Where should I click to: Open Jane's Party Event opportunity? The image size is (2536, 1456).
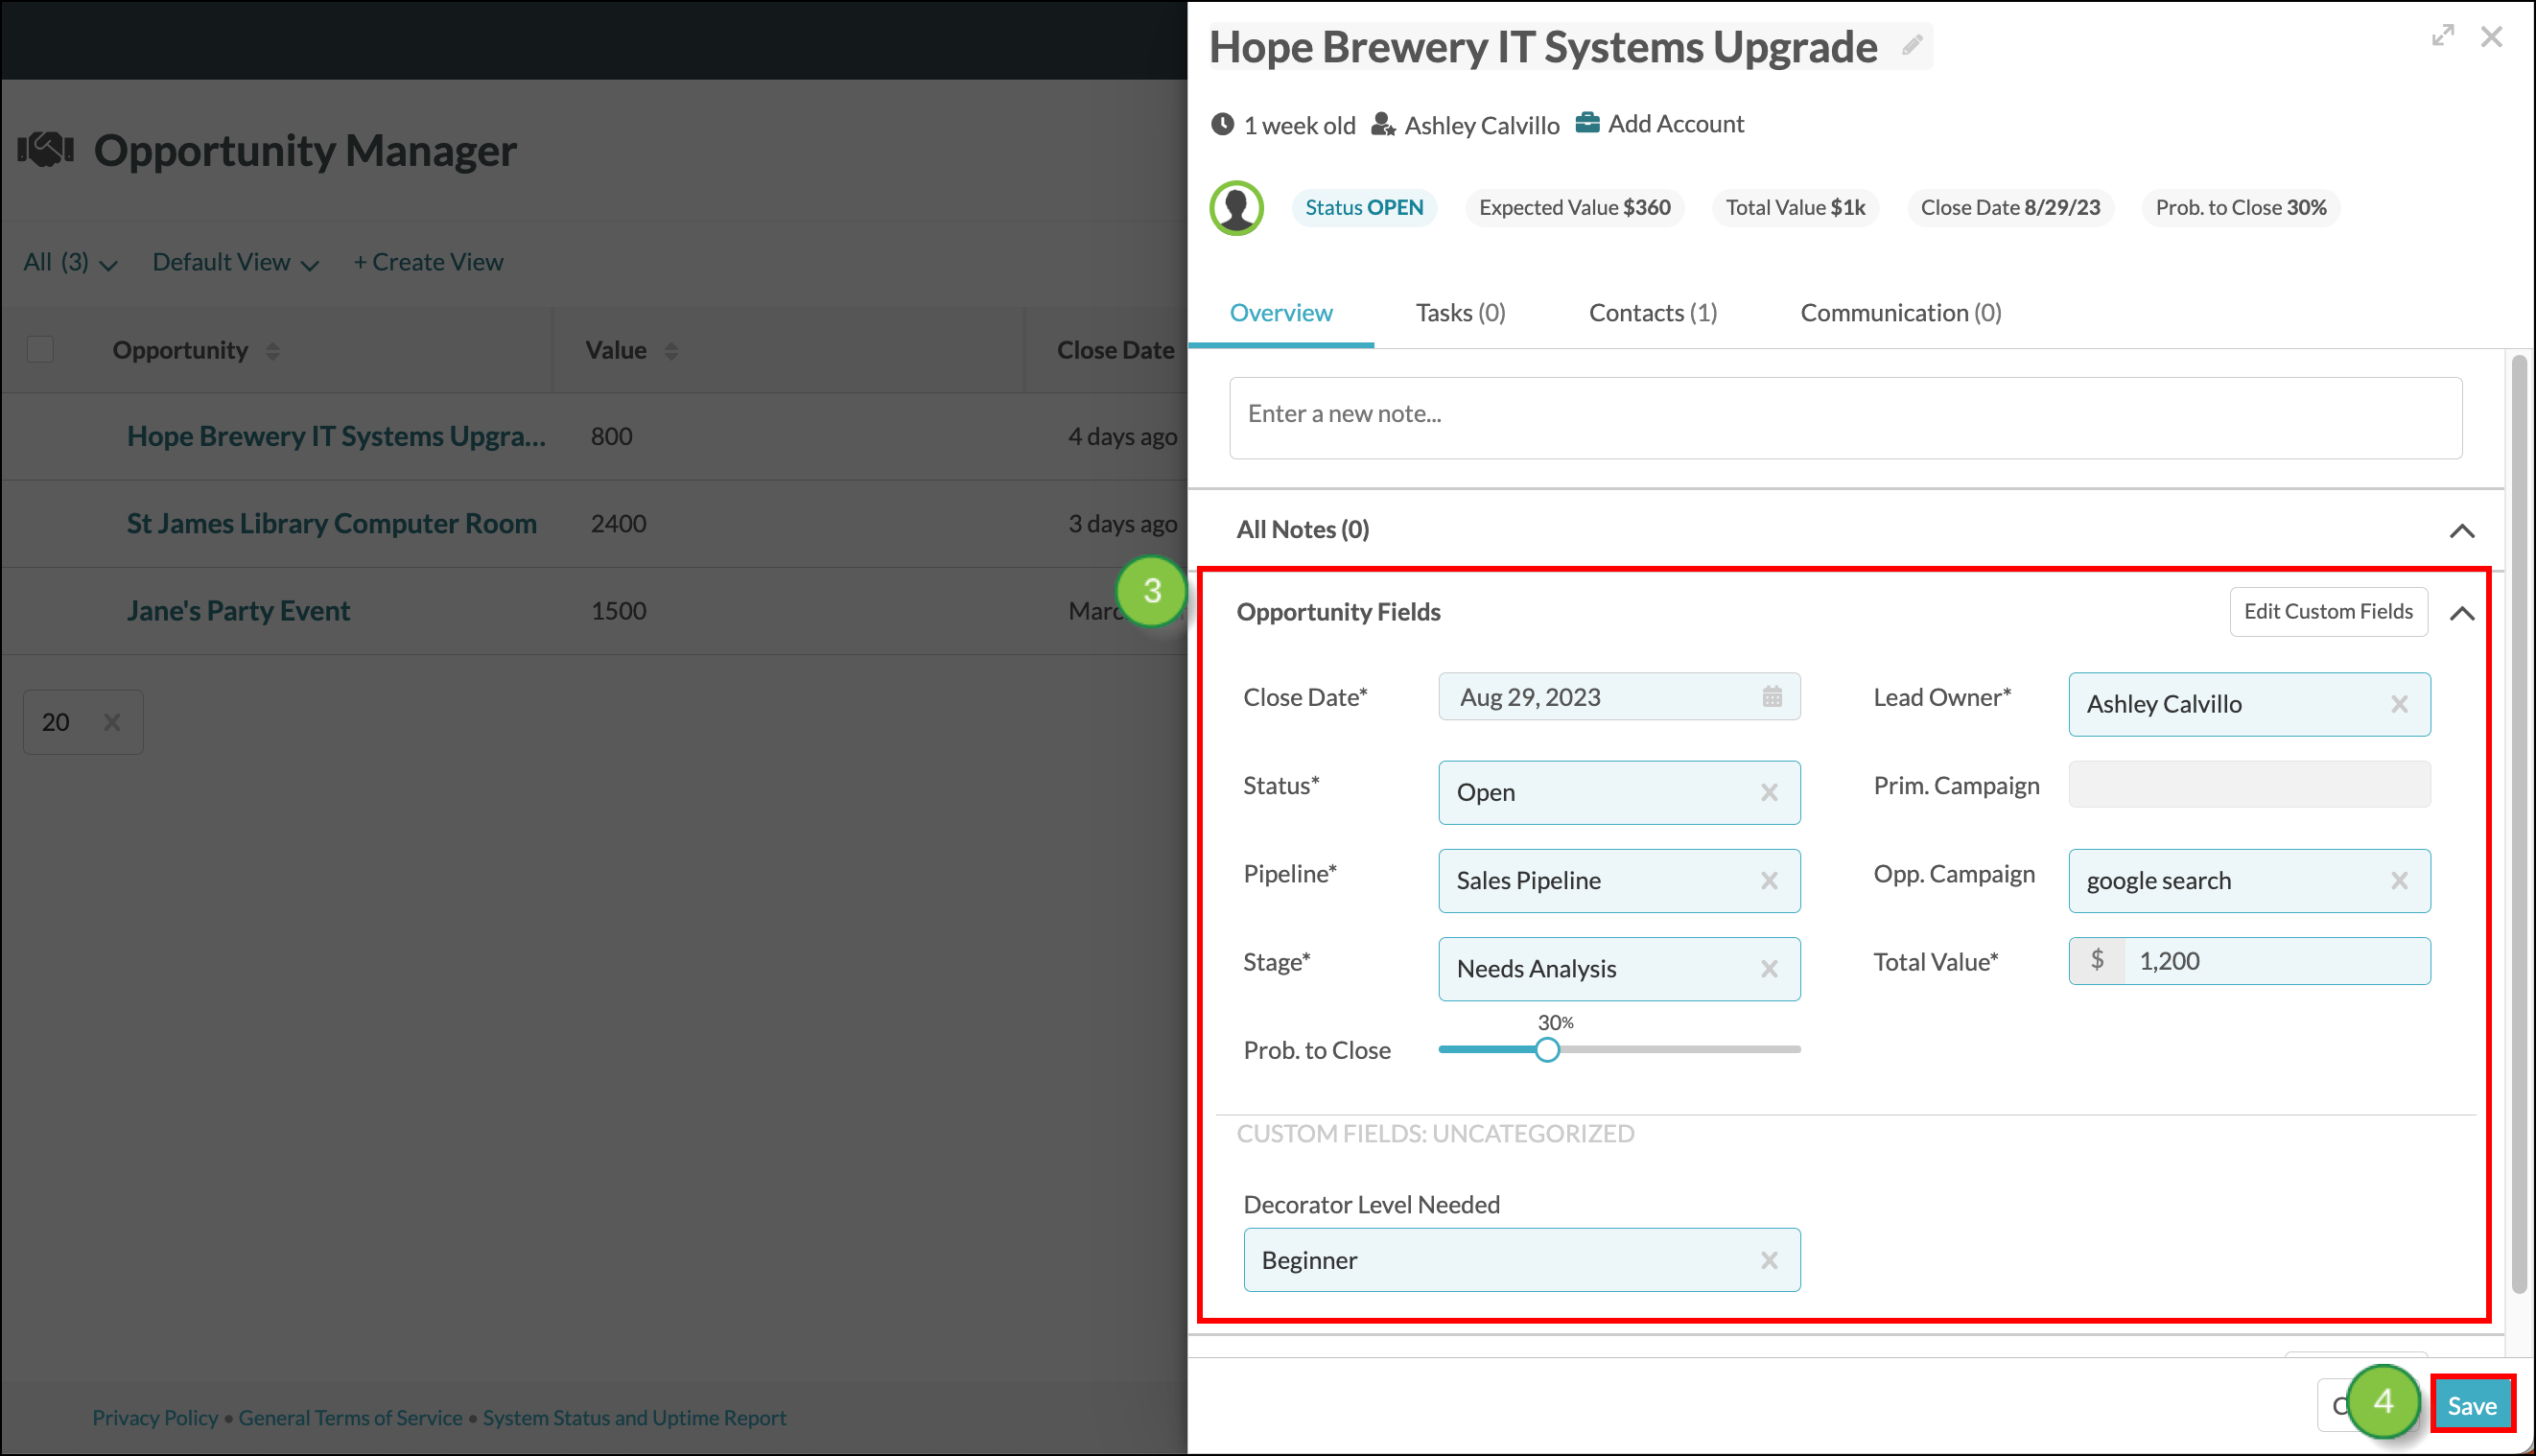click(238, 611)
